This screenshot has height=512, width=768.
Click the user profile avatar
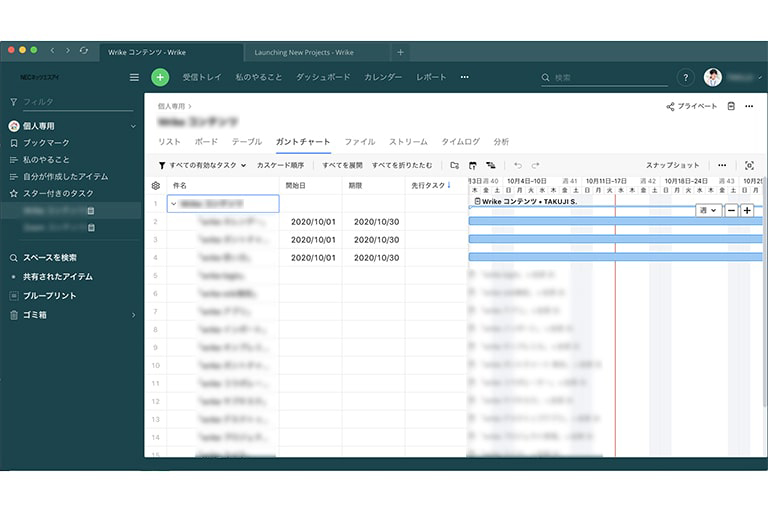(713, 77)
